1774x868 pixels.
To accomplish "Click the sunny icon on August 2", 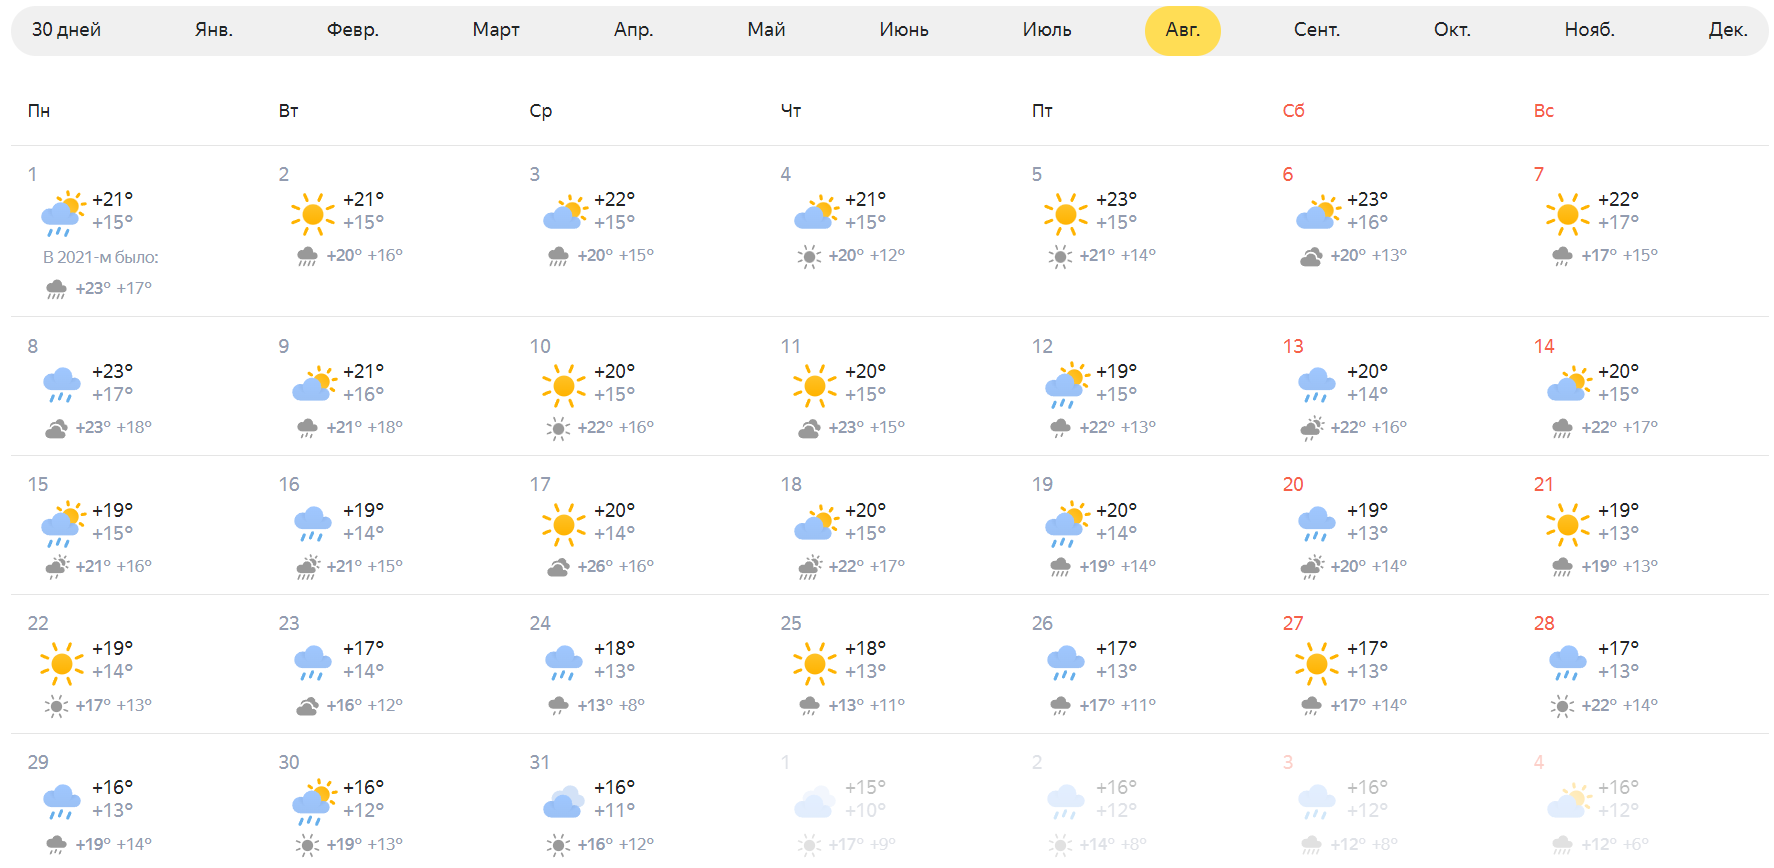I will [x=313, y=213].
